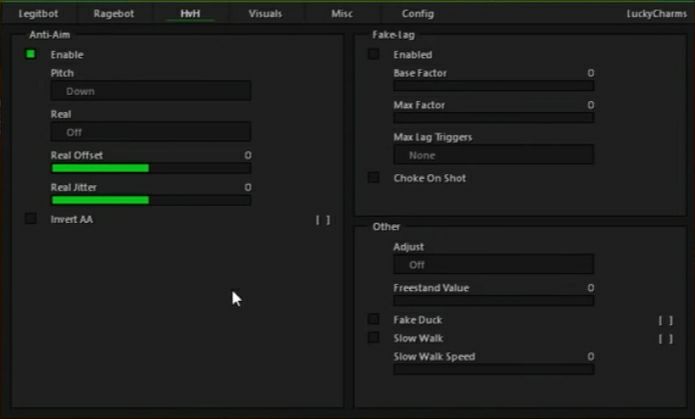Click the Other section label
Image resolution: width=695 pixels, height=419 pixels.
(x=386, y=227)
